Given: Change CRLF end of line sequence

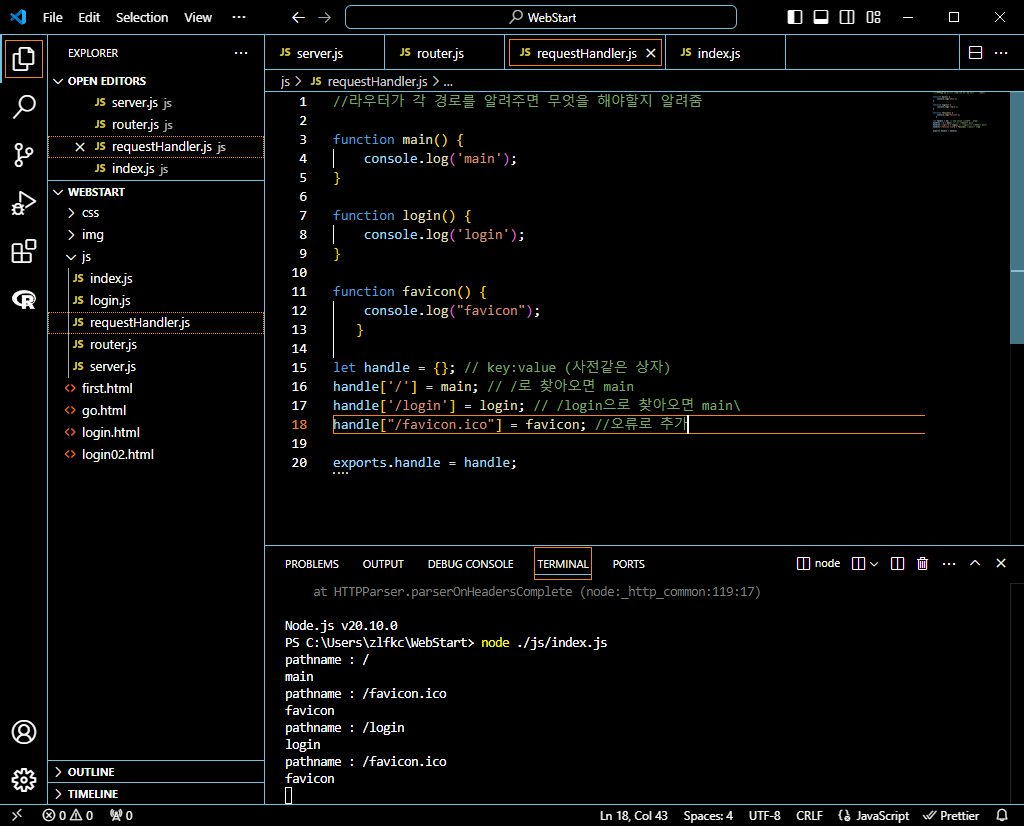Looking at the screenshot, I should (809, 815).
